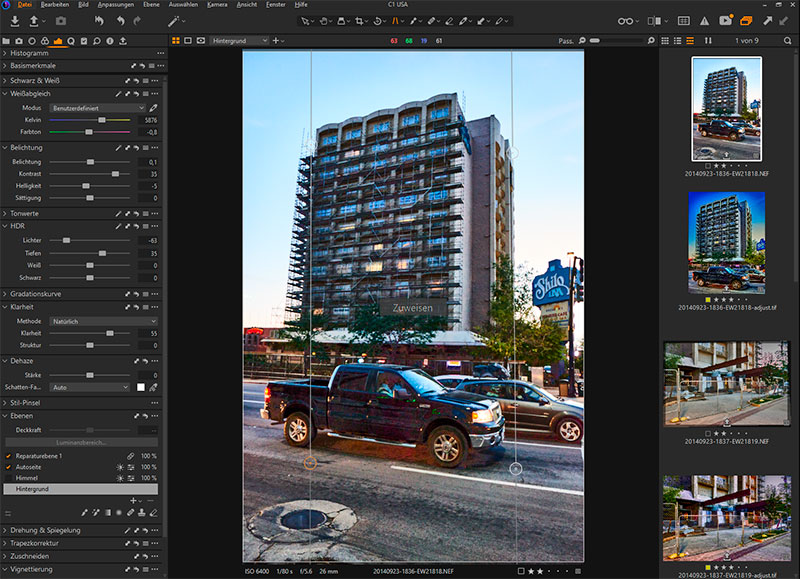This screenshot has width=800, height=579.
Task: Open the Kamera menu
Action: click(217, 5)
